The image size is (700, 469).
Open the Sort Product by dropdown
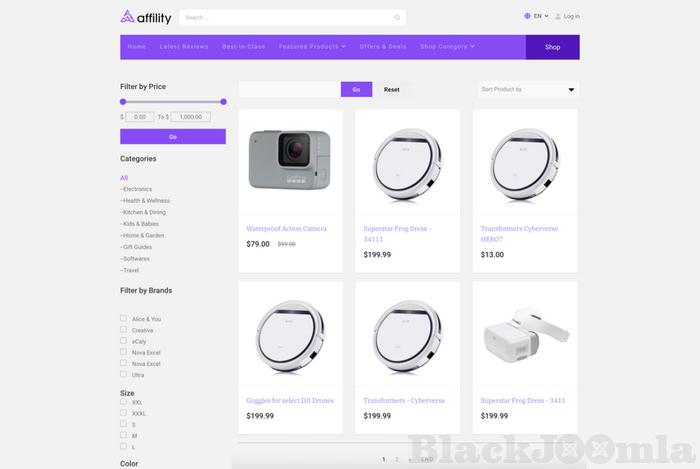(x=528, y=90)
